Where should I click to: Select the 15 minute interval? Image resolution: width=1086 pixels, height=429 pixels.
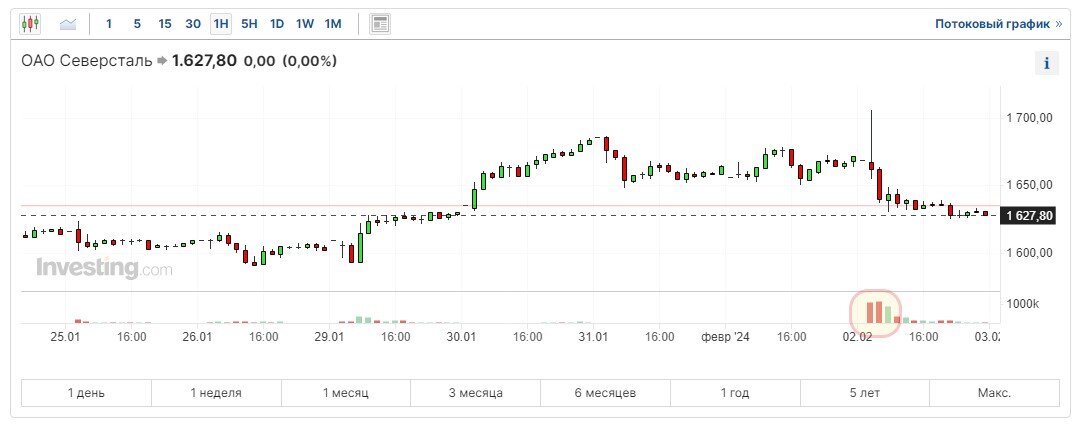(x=165, y=24)
